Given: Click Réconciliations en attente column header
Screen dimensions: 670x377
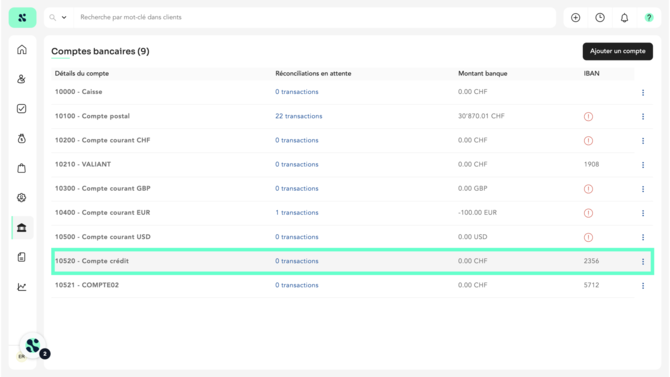Looking at the screenshot, I should point(313,74).
